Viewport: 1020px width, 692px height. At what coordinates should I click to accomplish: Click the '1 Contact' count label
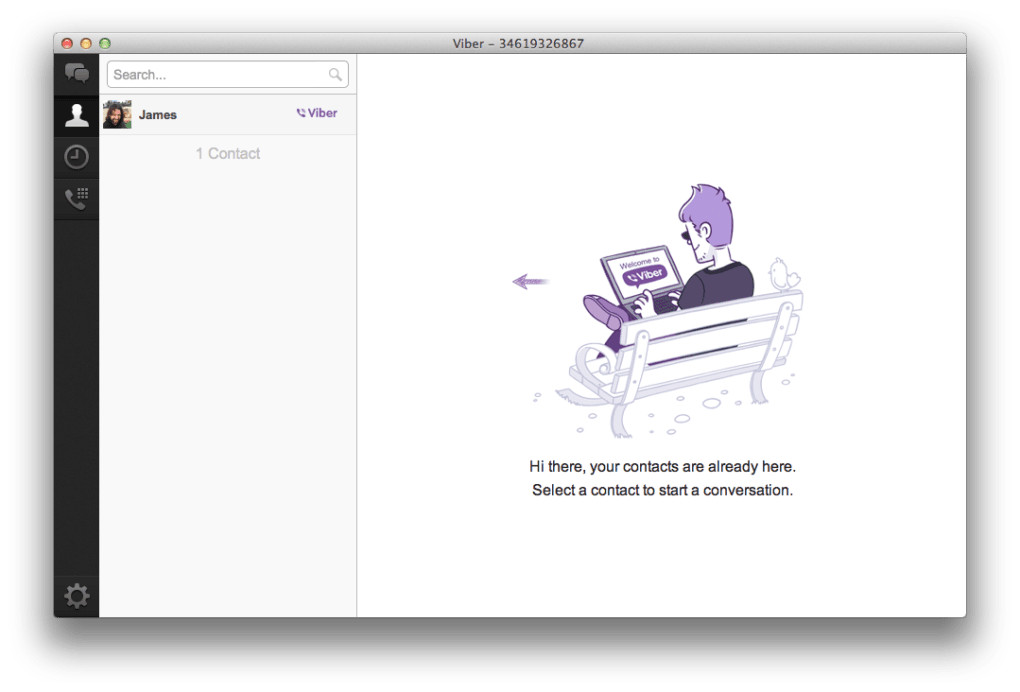(x=228, y=153)
